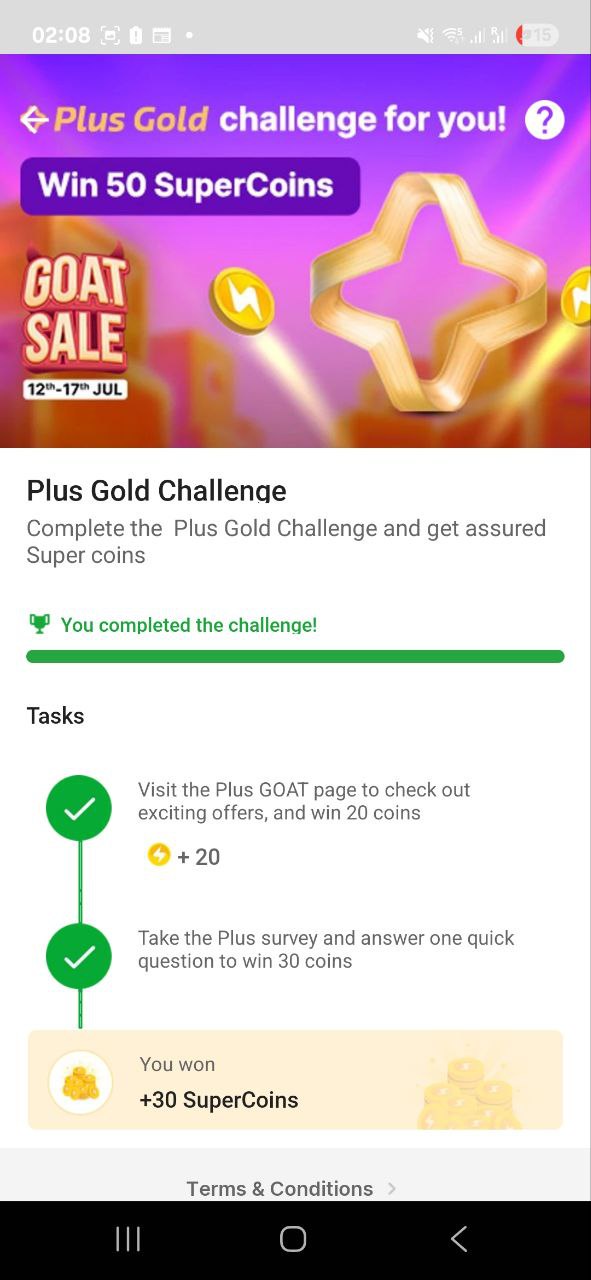Open Android recent apps button
Image resolution: width=591 pixels, height=1280 pixels.
point(128,1240)
